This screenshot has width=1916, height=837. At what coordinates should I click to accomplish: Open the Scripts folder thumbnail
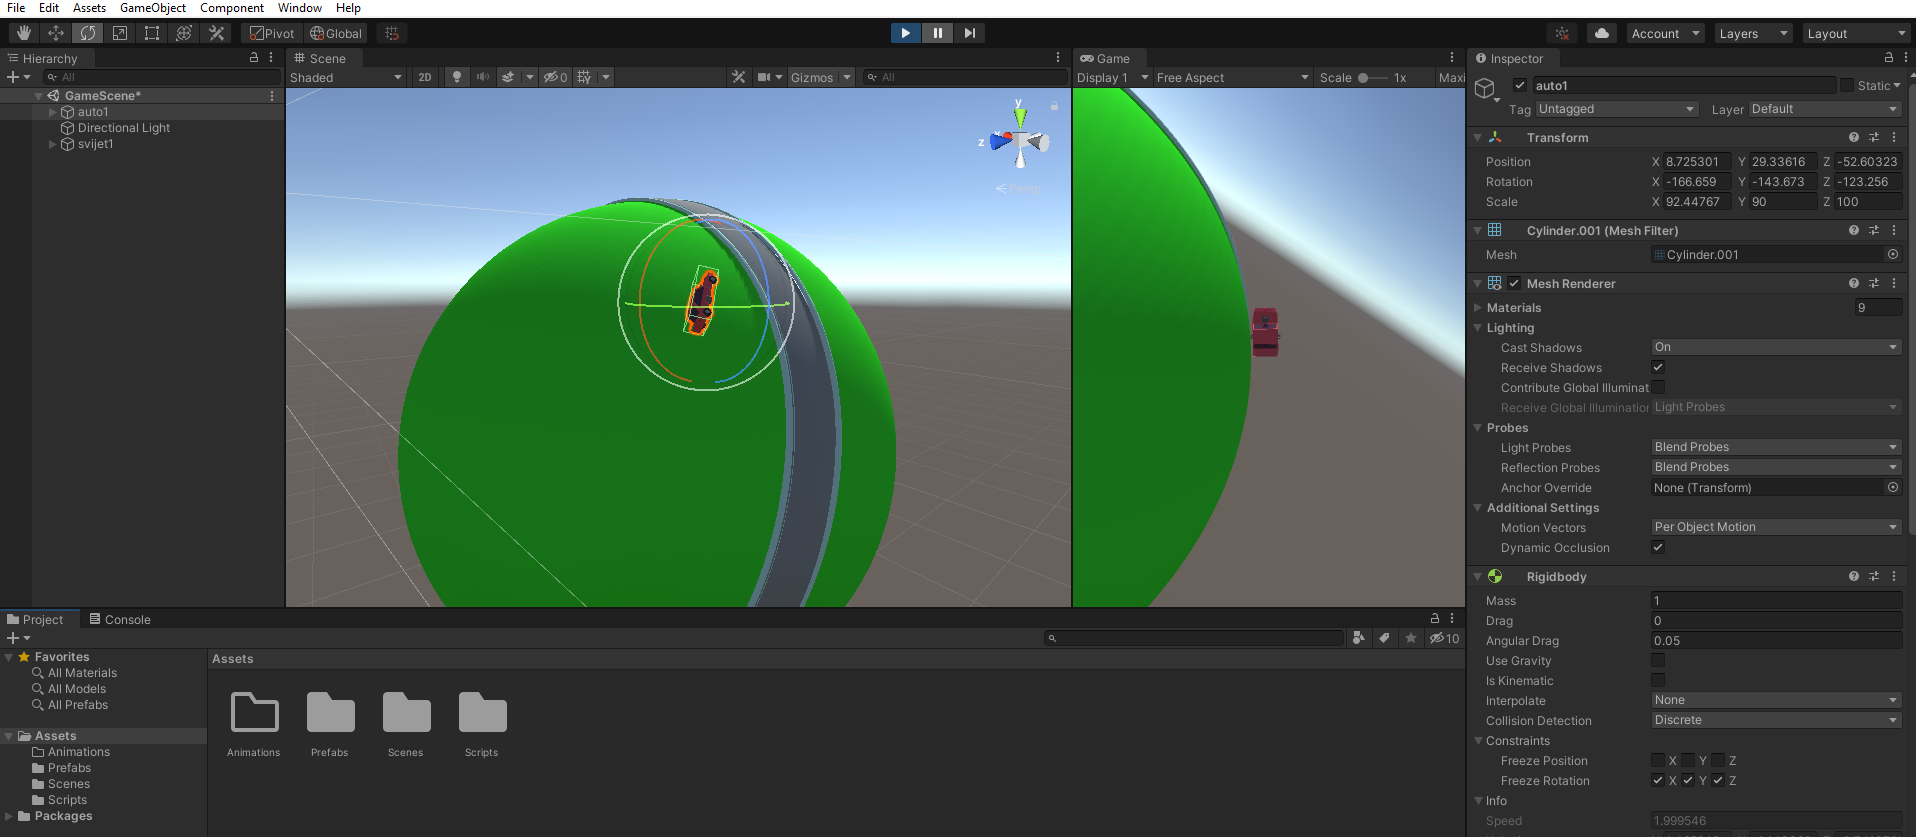click(x=482, y=713)
